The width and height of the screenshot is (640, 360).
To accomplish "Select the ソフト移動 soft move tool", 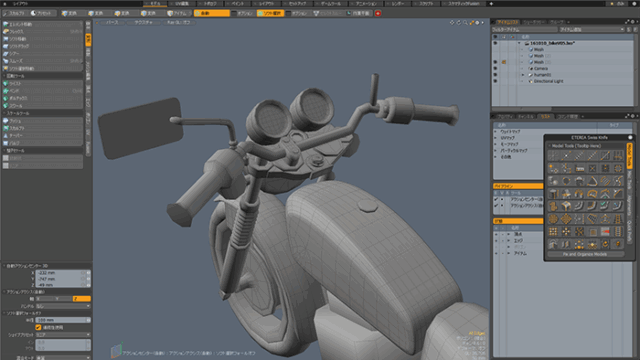I will (42, 39).
